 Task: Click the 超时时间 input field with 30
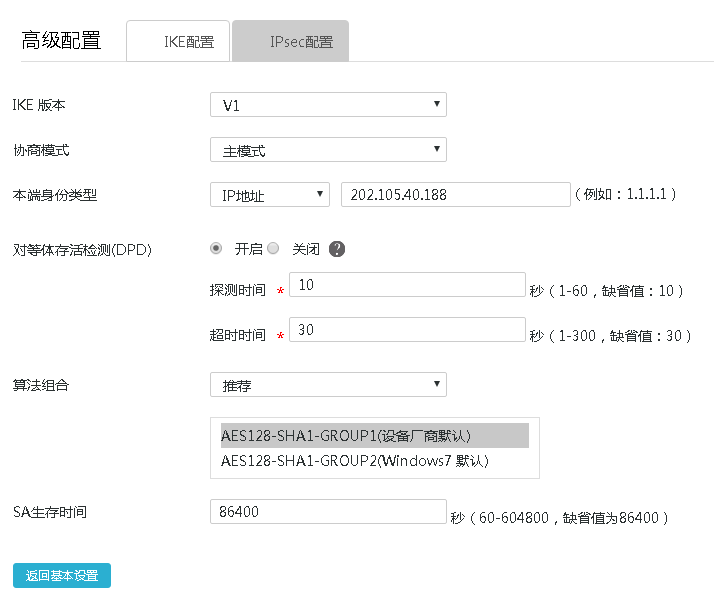coord(408,330)
